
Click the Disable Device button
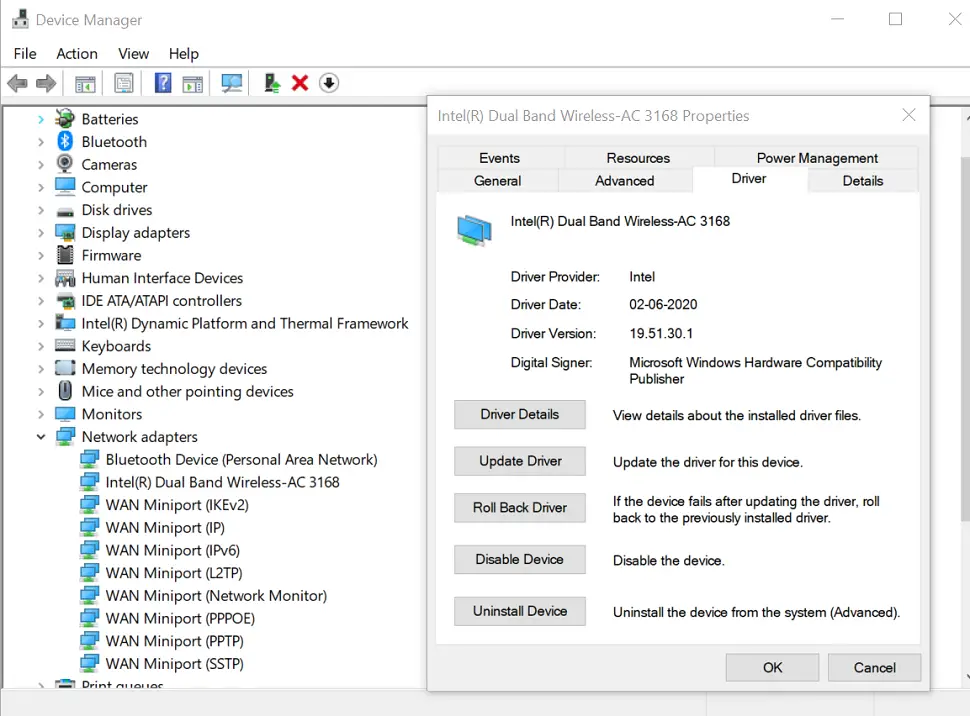pos(520,559)
